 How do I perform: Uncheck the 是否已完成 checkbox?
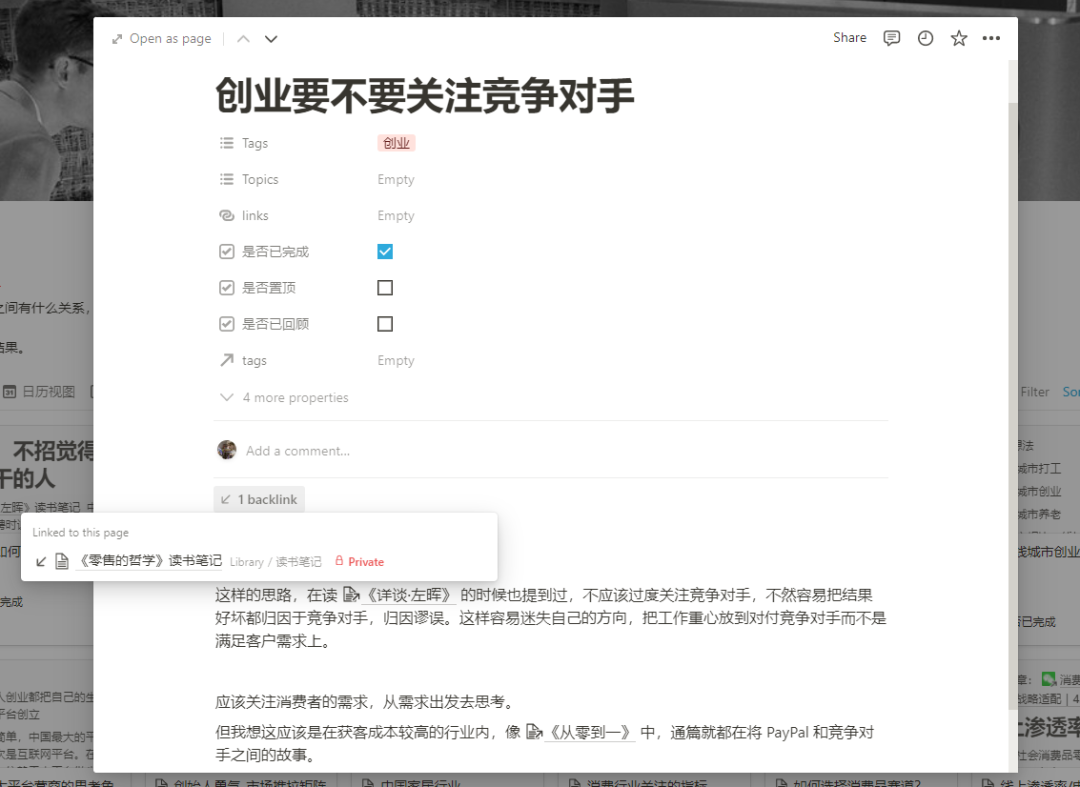point(385,251)
